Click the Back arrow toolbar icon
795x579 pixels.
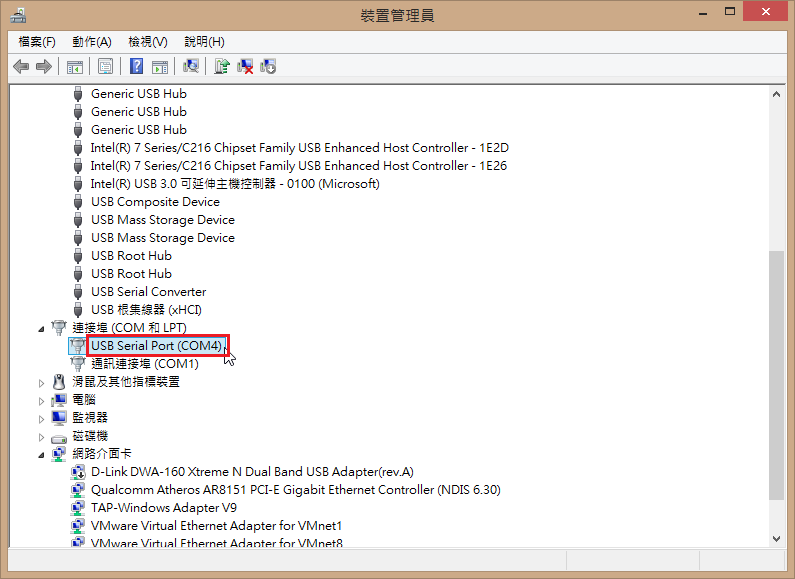[21, 66]
